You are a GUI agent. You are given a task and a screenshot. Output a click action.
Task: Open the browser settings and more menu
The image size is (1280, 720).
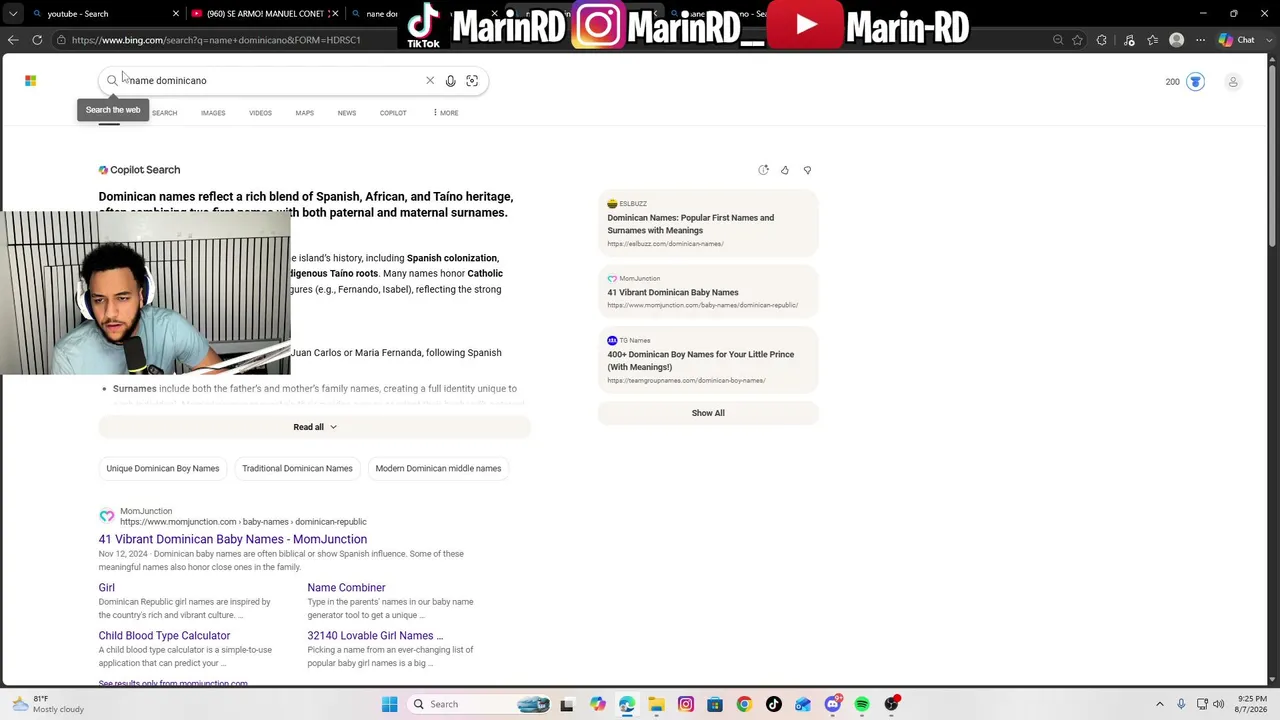[x=1200, y=40]
